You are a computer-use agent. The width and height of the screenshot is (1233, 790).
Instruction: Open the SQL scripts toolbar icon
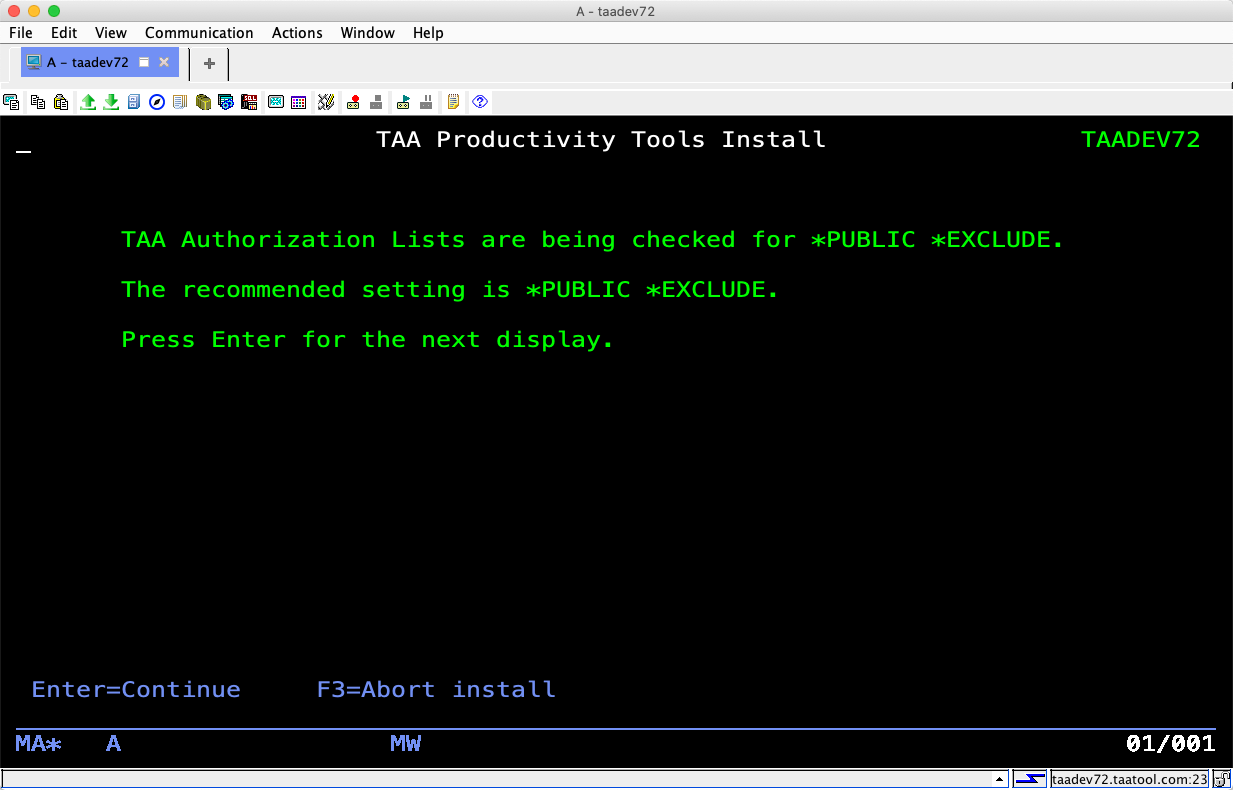pos(249,102)
